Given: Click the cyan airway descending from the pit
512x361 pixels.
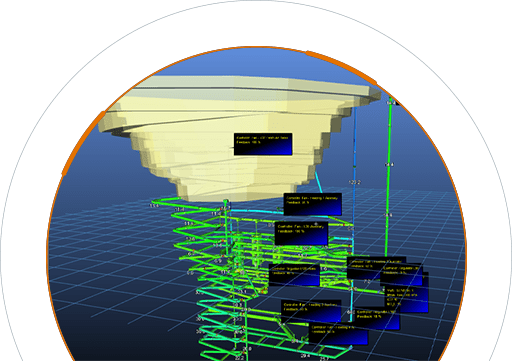Looking at the screenshot, I should tap(318, 183).
